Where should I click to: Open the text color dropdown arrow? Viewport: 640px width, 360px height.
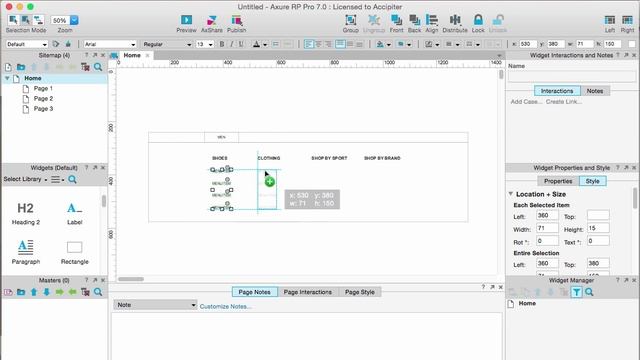tap(265, 44)
